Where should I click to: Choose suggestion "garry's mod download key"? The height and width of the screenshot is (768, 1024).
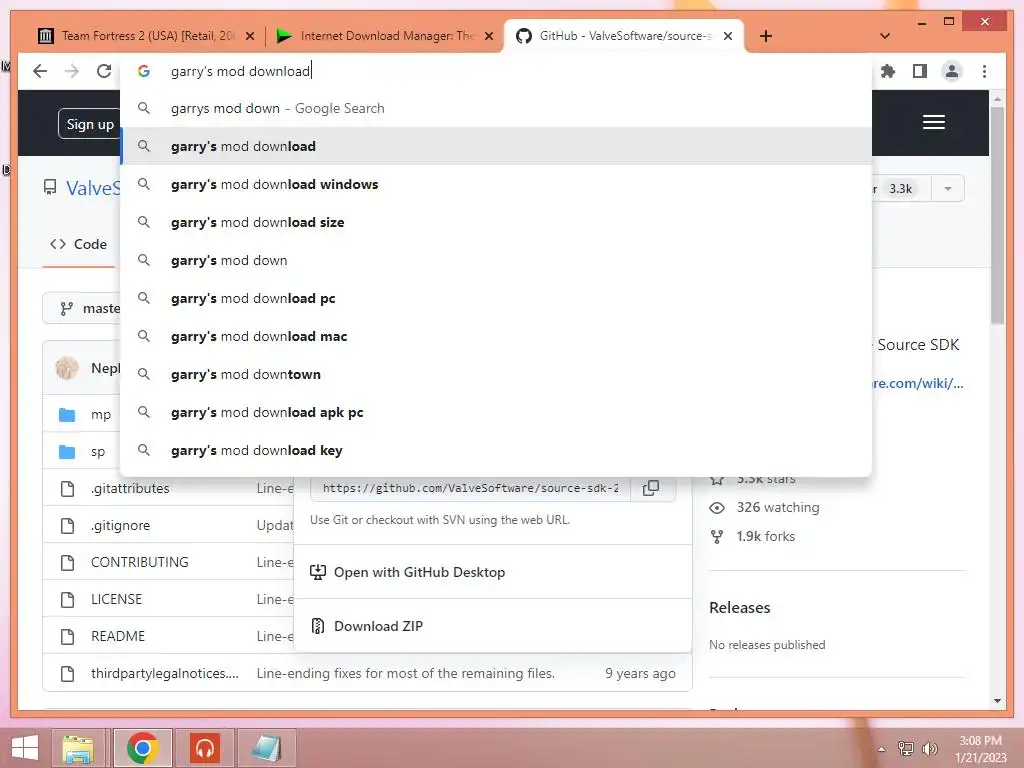tap(496, 450)
